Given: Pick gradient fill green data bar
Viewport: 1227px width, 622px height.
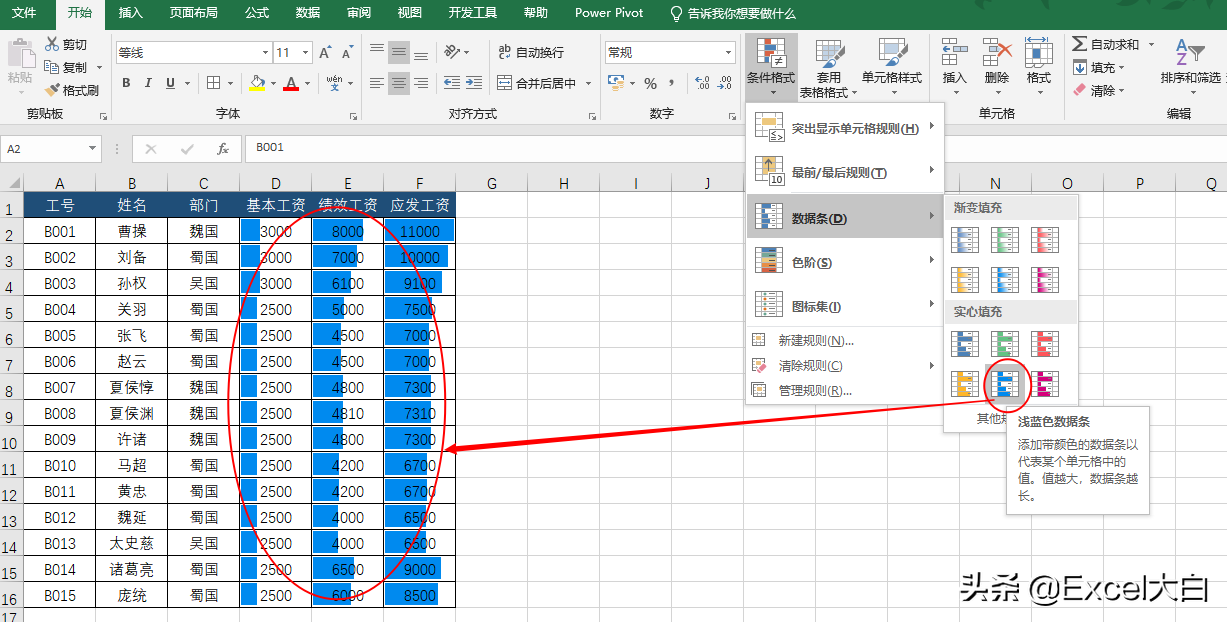Looking at the screenshot, I should [1005, 240].
